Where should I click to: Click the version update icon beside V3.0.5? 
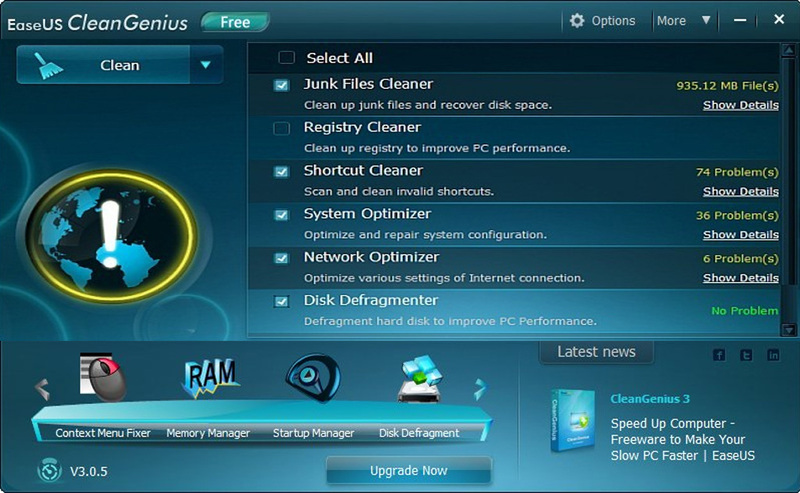point(49,471)
